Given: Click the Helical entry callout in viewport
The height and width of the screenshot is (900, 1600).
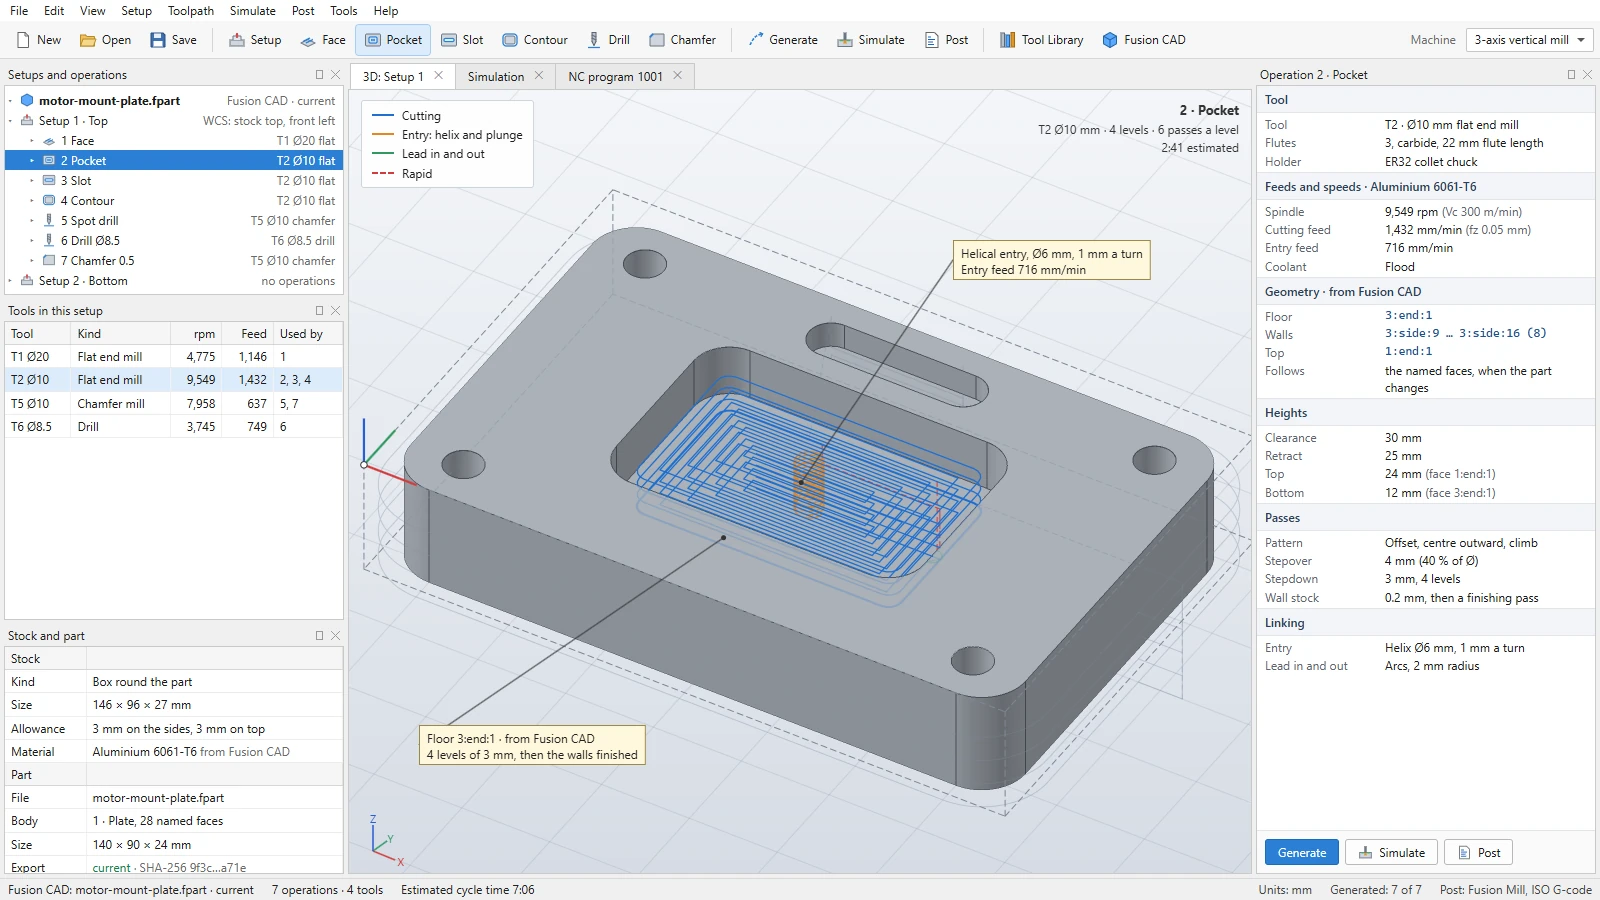Looking at the screenshot, I should (1051, 261).
